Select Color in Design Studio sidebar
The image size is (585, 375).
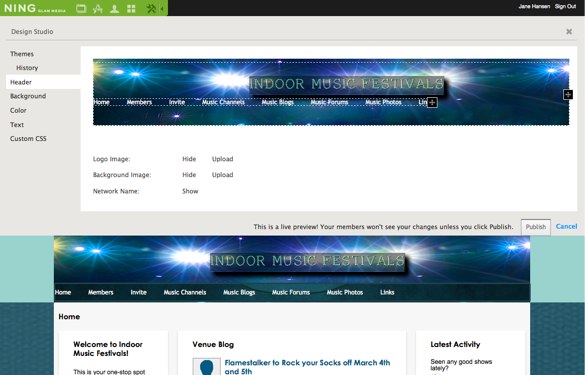18,110
